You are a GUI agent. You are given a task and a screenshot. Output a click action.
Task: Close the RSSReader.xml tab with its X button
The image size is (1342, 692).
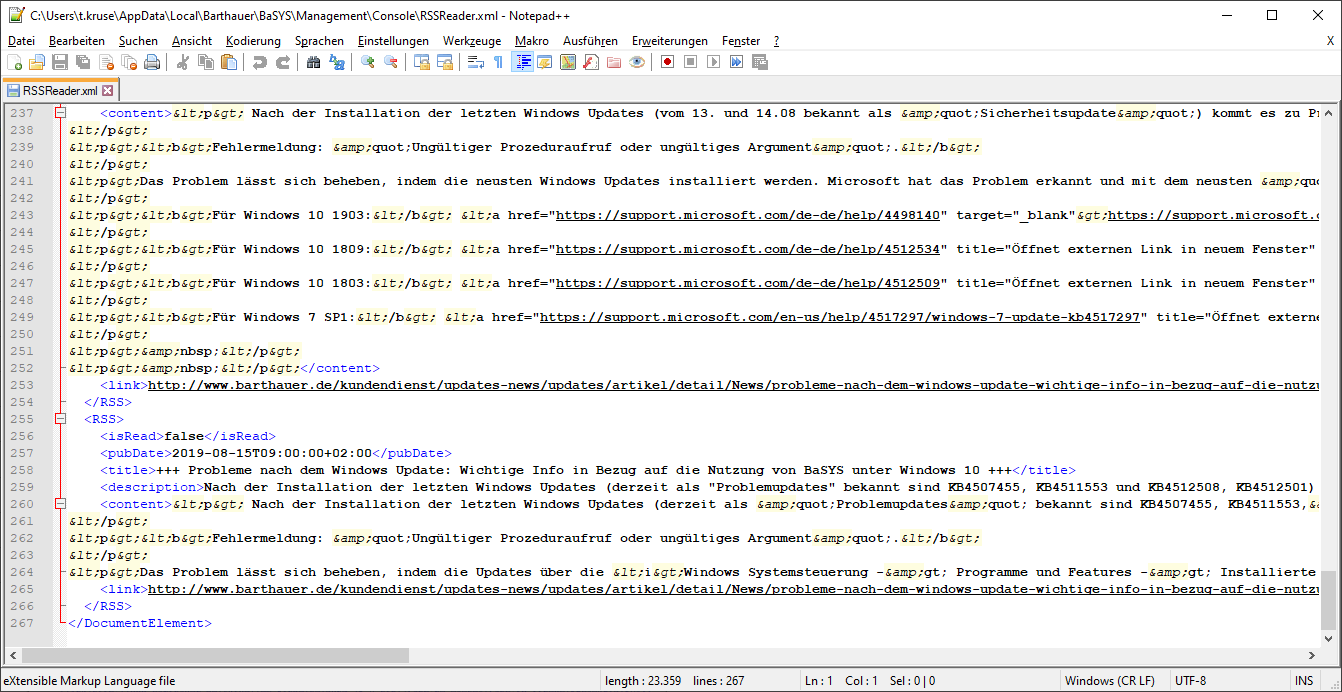pyautogui.click(x=107, y=91)
